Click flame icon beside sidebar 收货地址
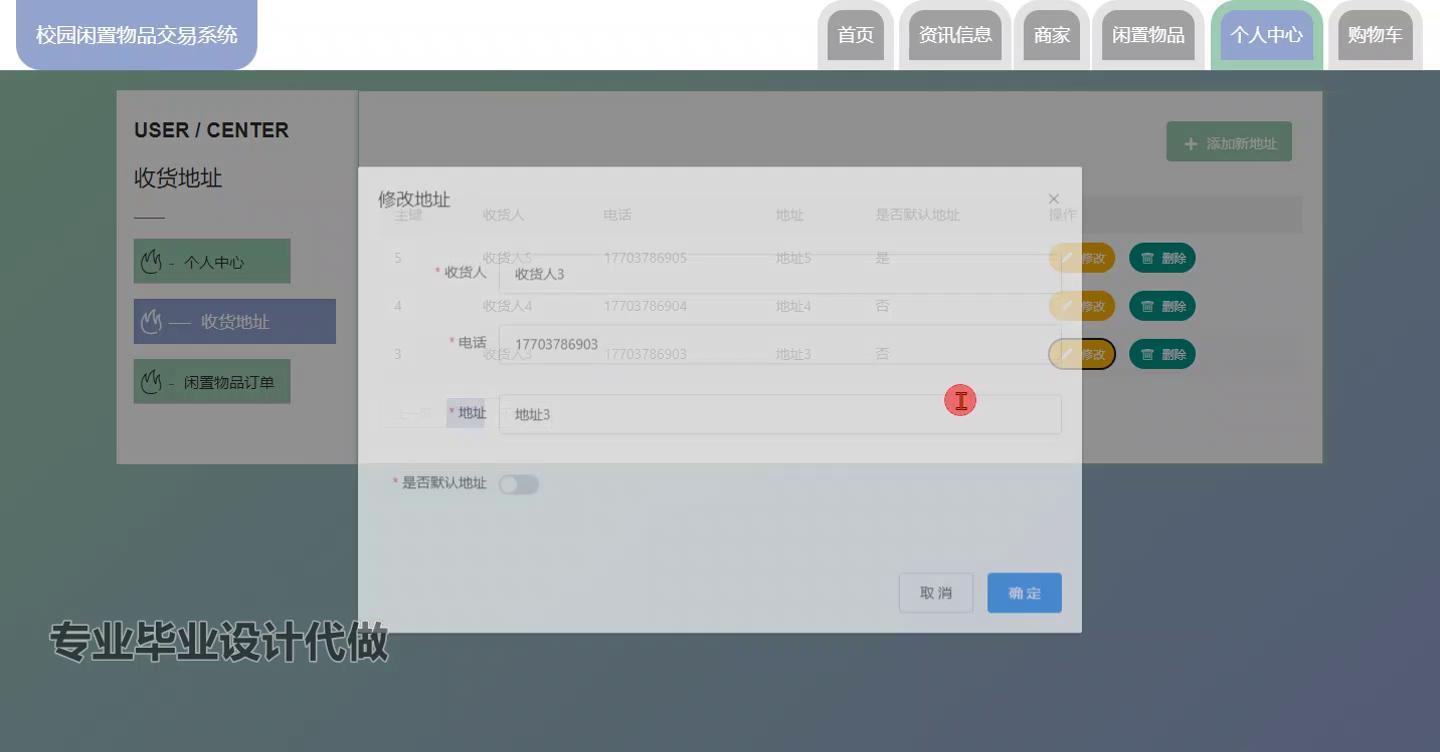1440x752 pixels. pos(151,322)
